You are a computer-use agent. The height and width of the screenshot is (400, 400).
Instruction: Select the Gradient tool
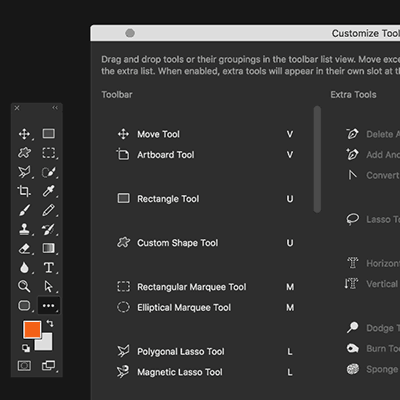(49, 248)
